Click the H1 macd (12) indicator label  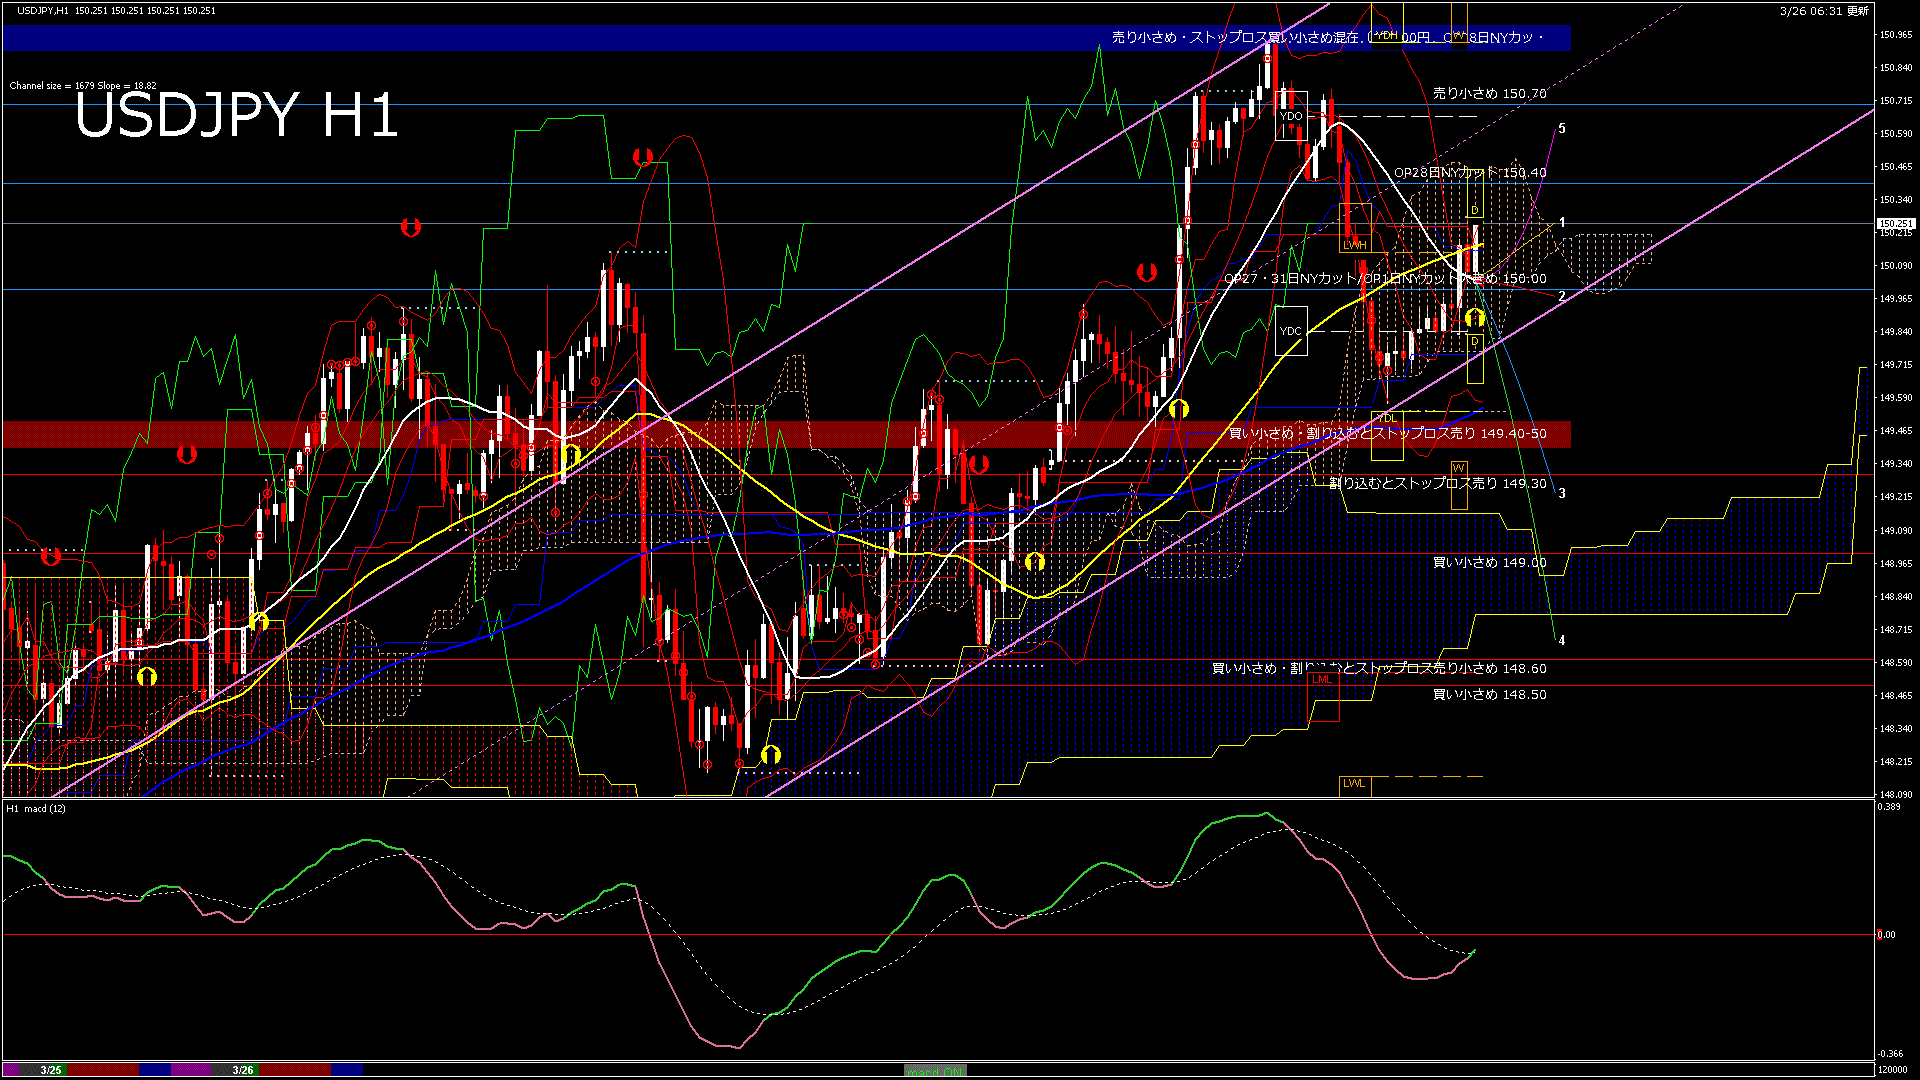click(36, 808)
